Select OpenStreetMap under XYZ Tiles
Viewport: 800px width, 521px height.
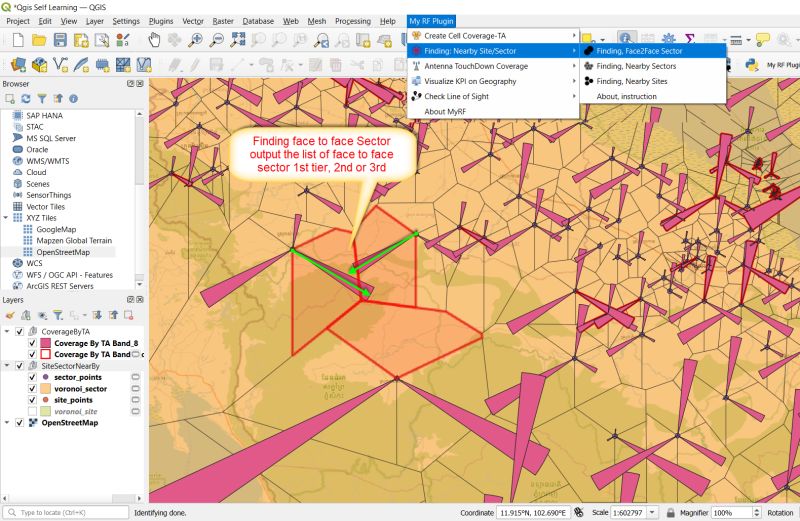coord(63,252)
